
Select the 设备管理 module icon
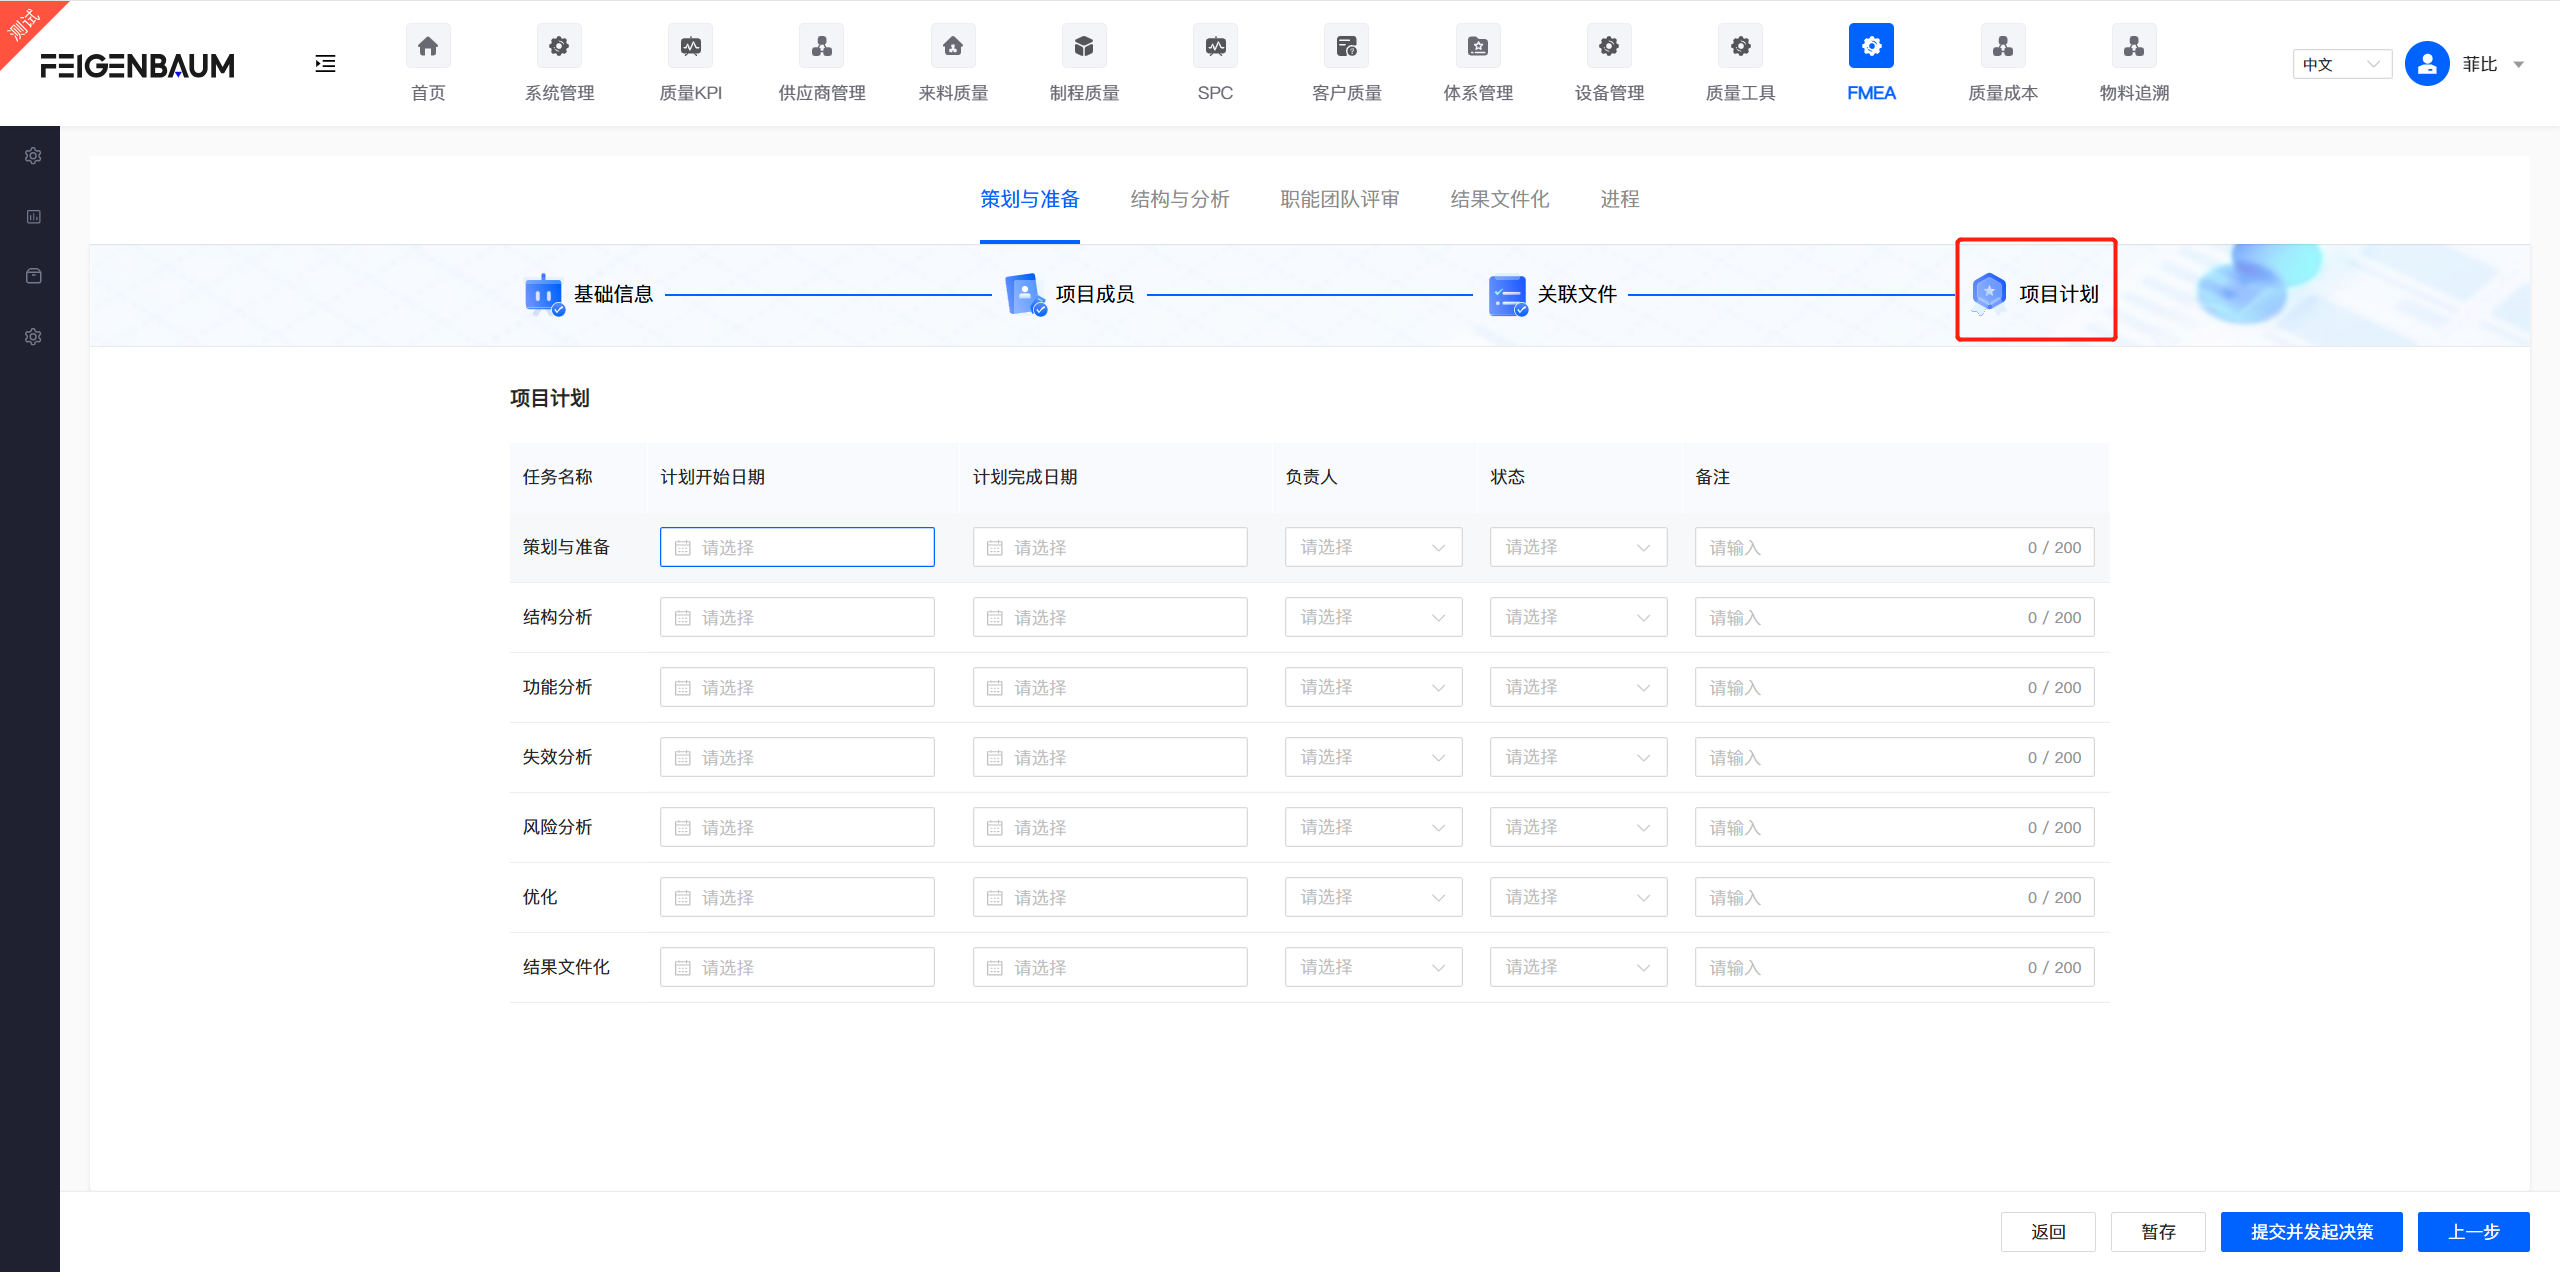[x=1608, y=45]
